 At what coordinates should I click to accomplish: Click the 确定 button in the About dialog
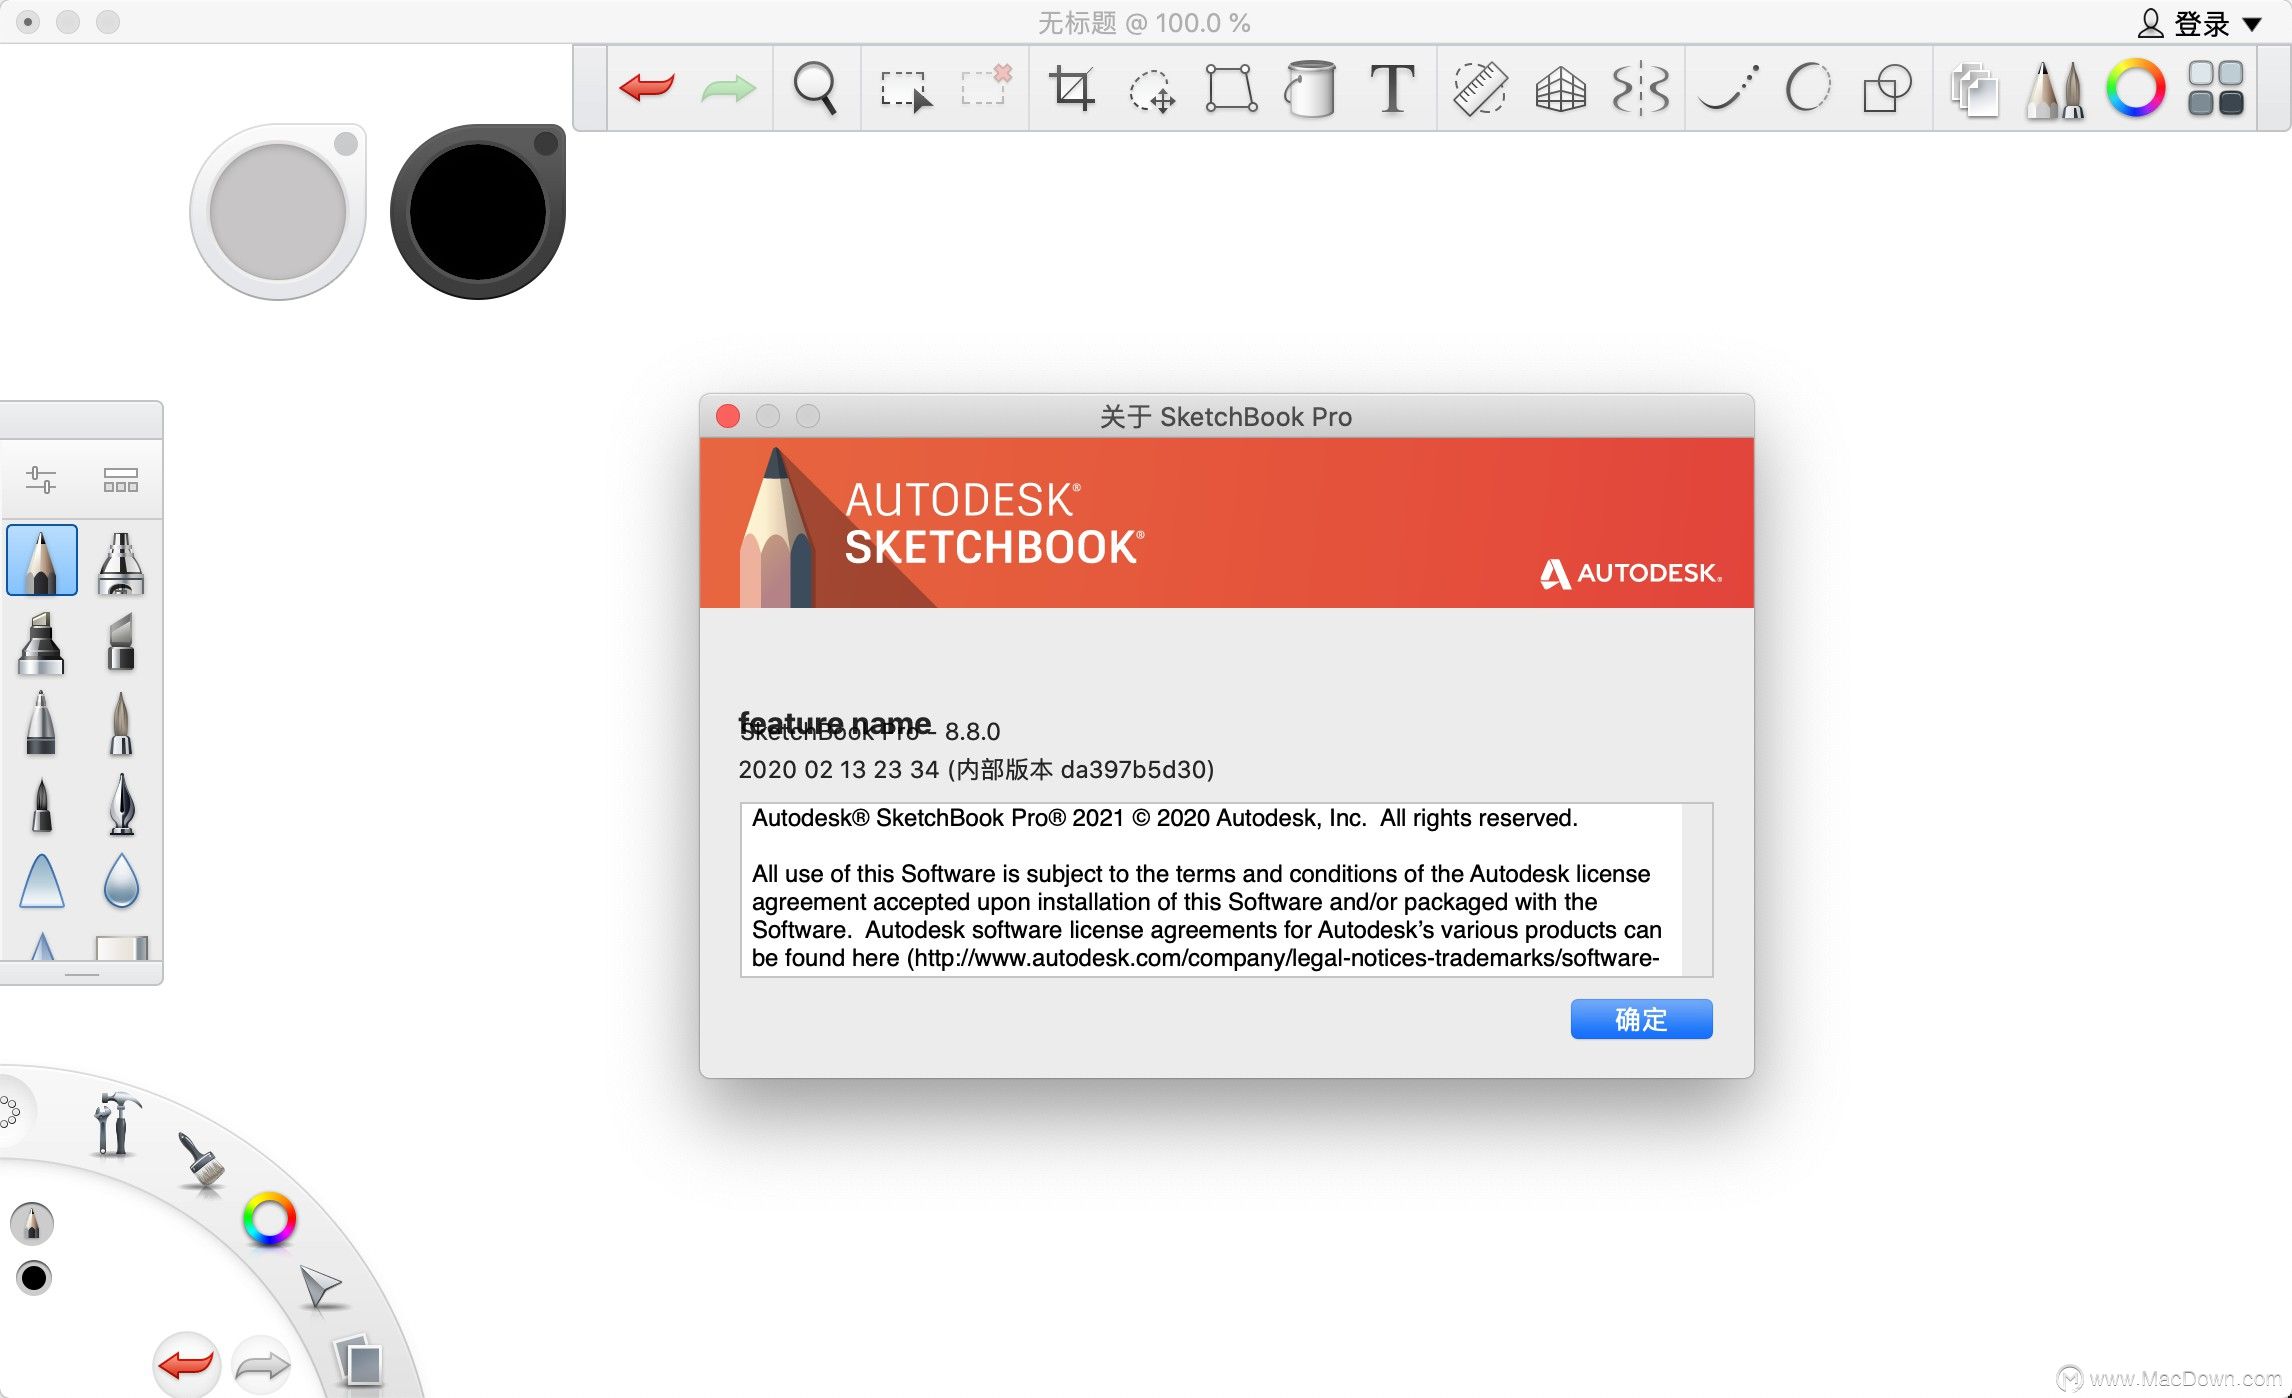[x=1641, y=1019]
